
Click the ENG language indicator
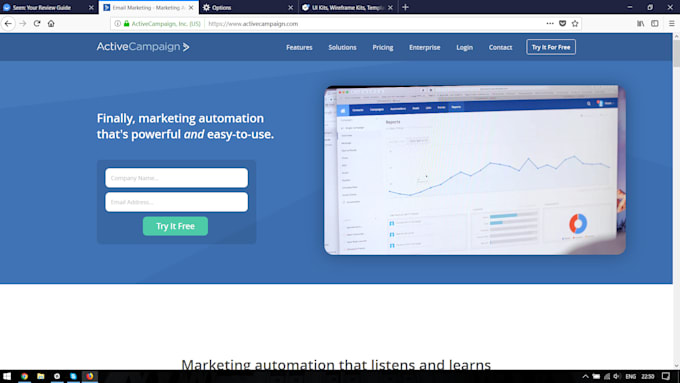(631, 376)
